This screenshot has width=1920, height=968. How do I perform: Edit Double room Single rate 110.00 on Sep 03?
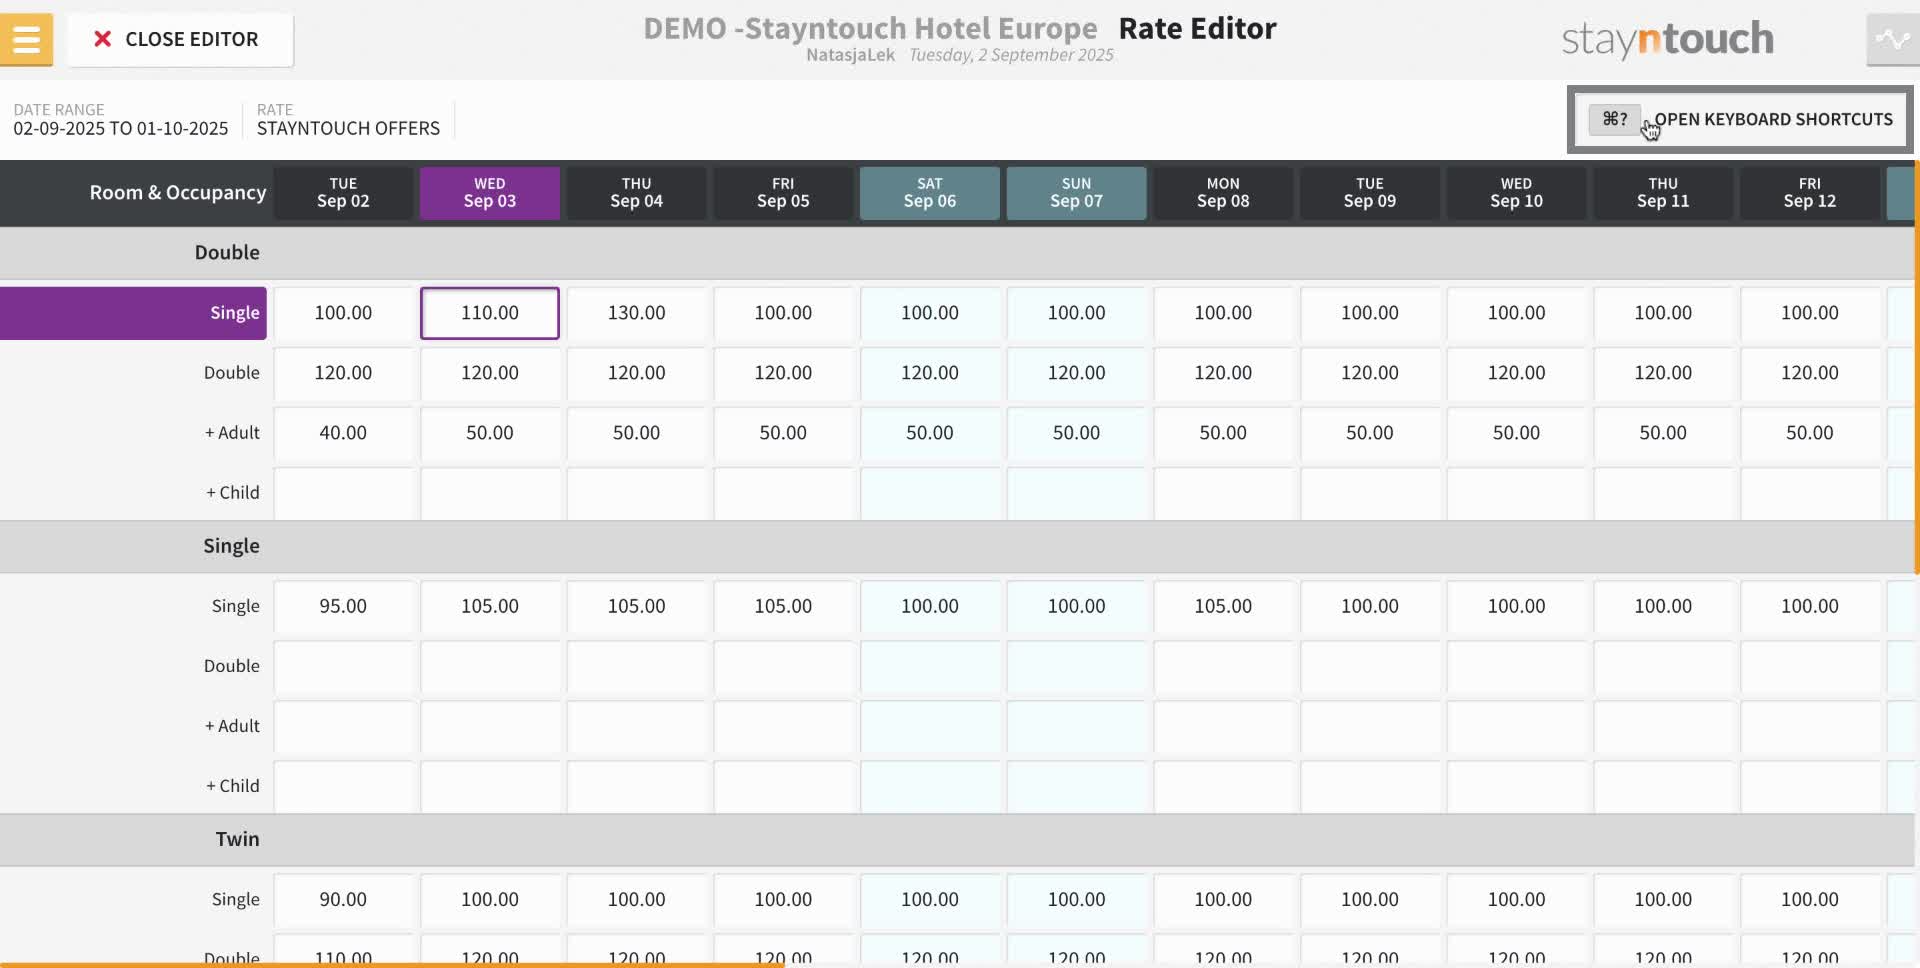490,313
